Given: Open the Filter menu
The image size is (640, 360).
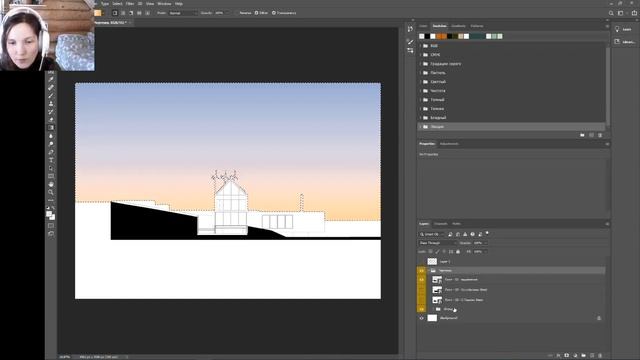Looking at the screenshot, I should pos(130,4).
